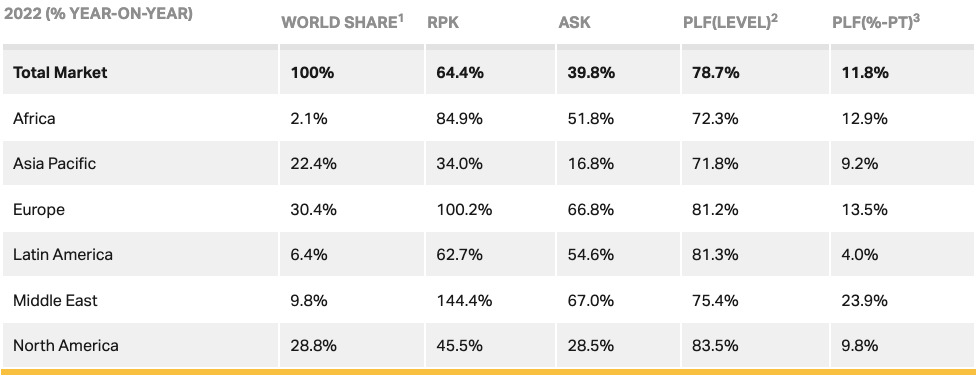
Task: Click the PLF(%-PT) column header
Action: [x=877, y=22]
